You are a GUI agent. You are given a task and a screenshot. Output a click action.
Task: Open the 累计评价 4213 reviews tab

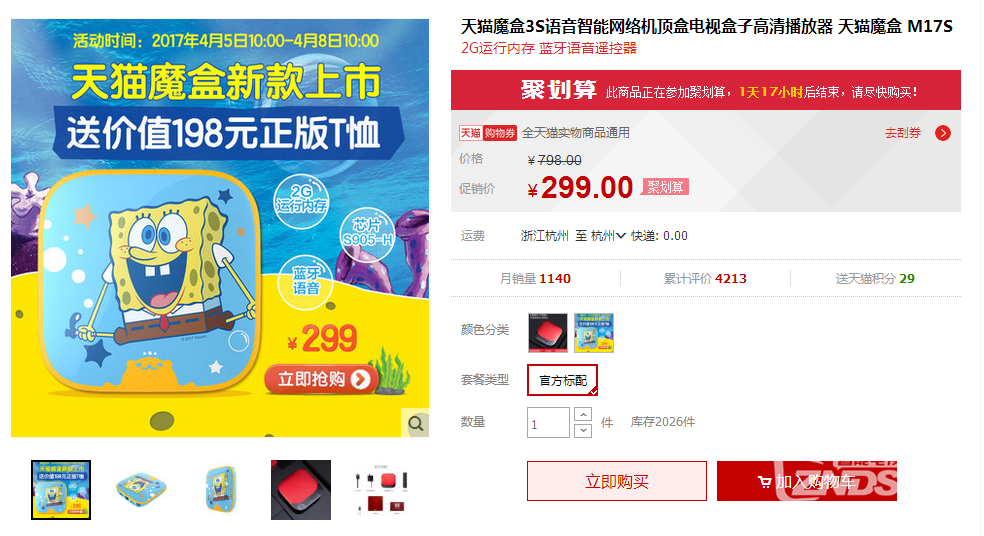[705, 279]
